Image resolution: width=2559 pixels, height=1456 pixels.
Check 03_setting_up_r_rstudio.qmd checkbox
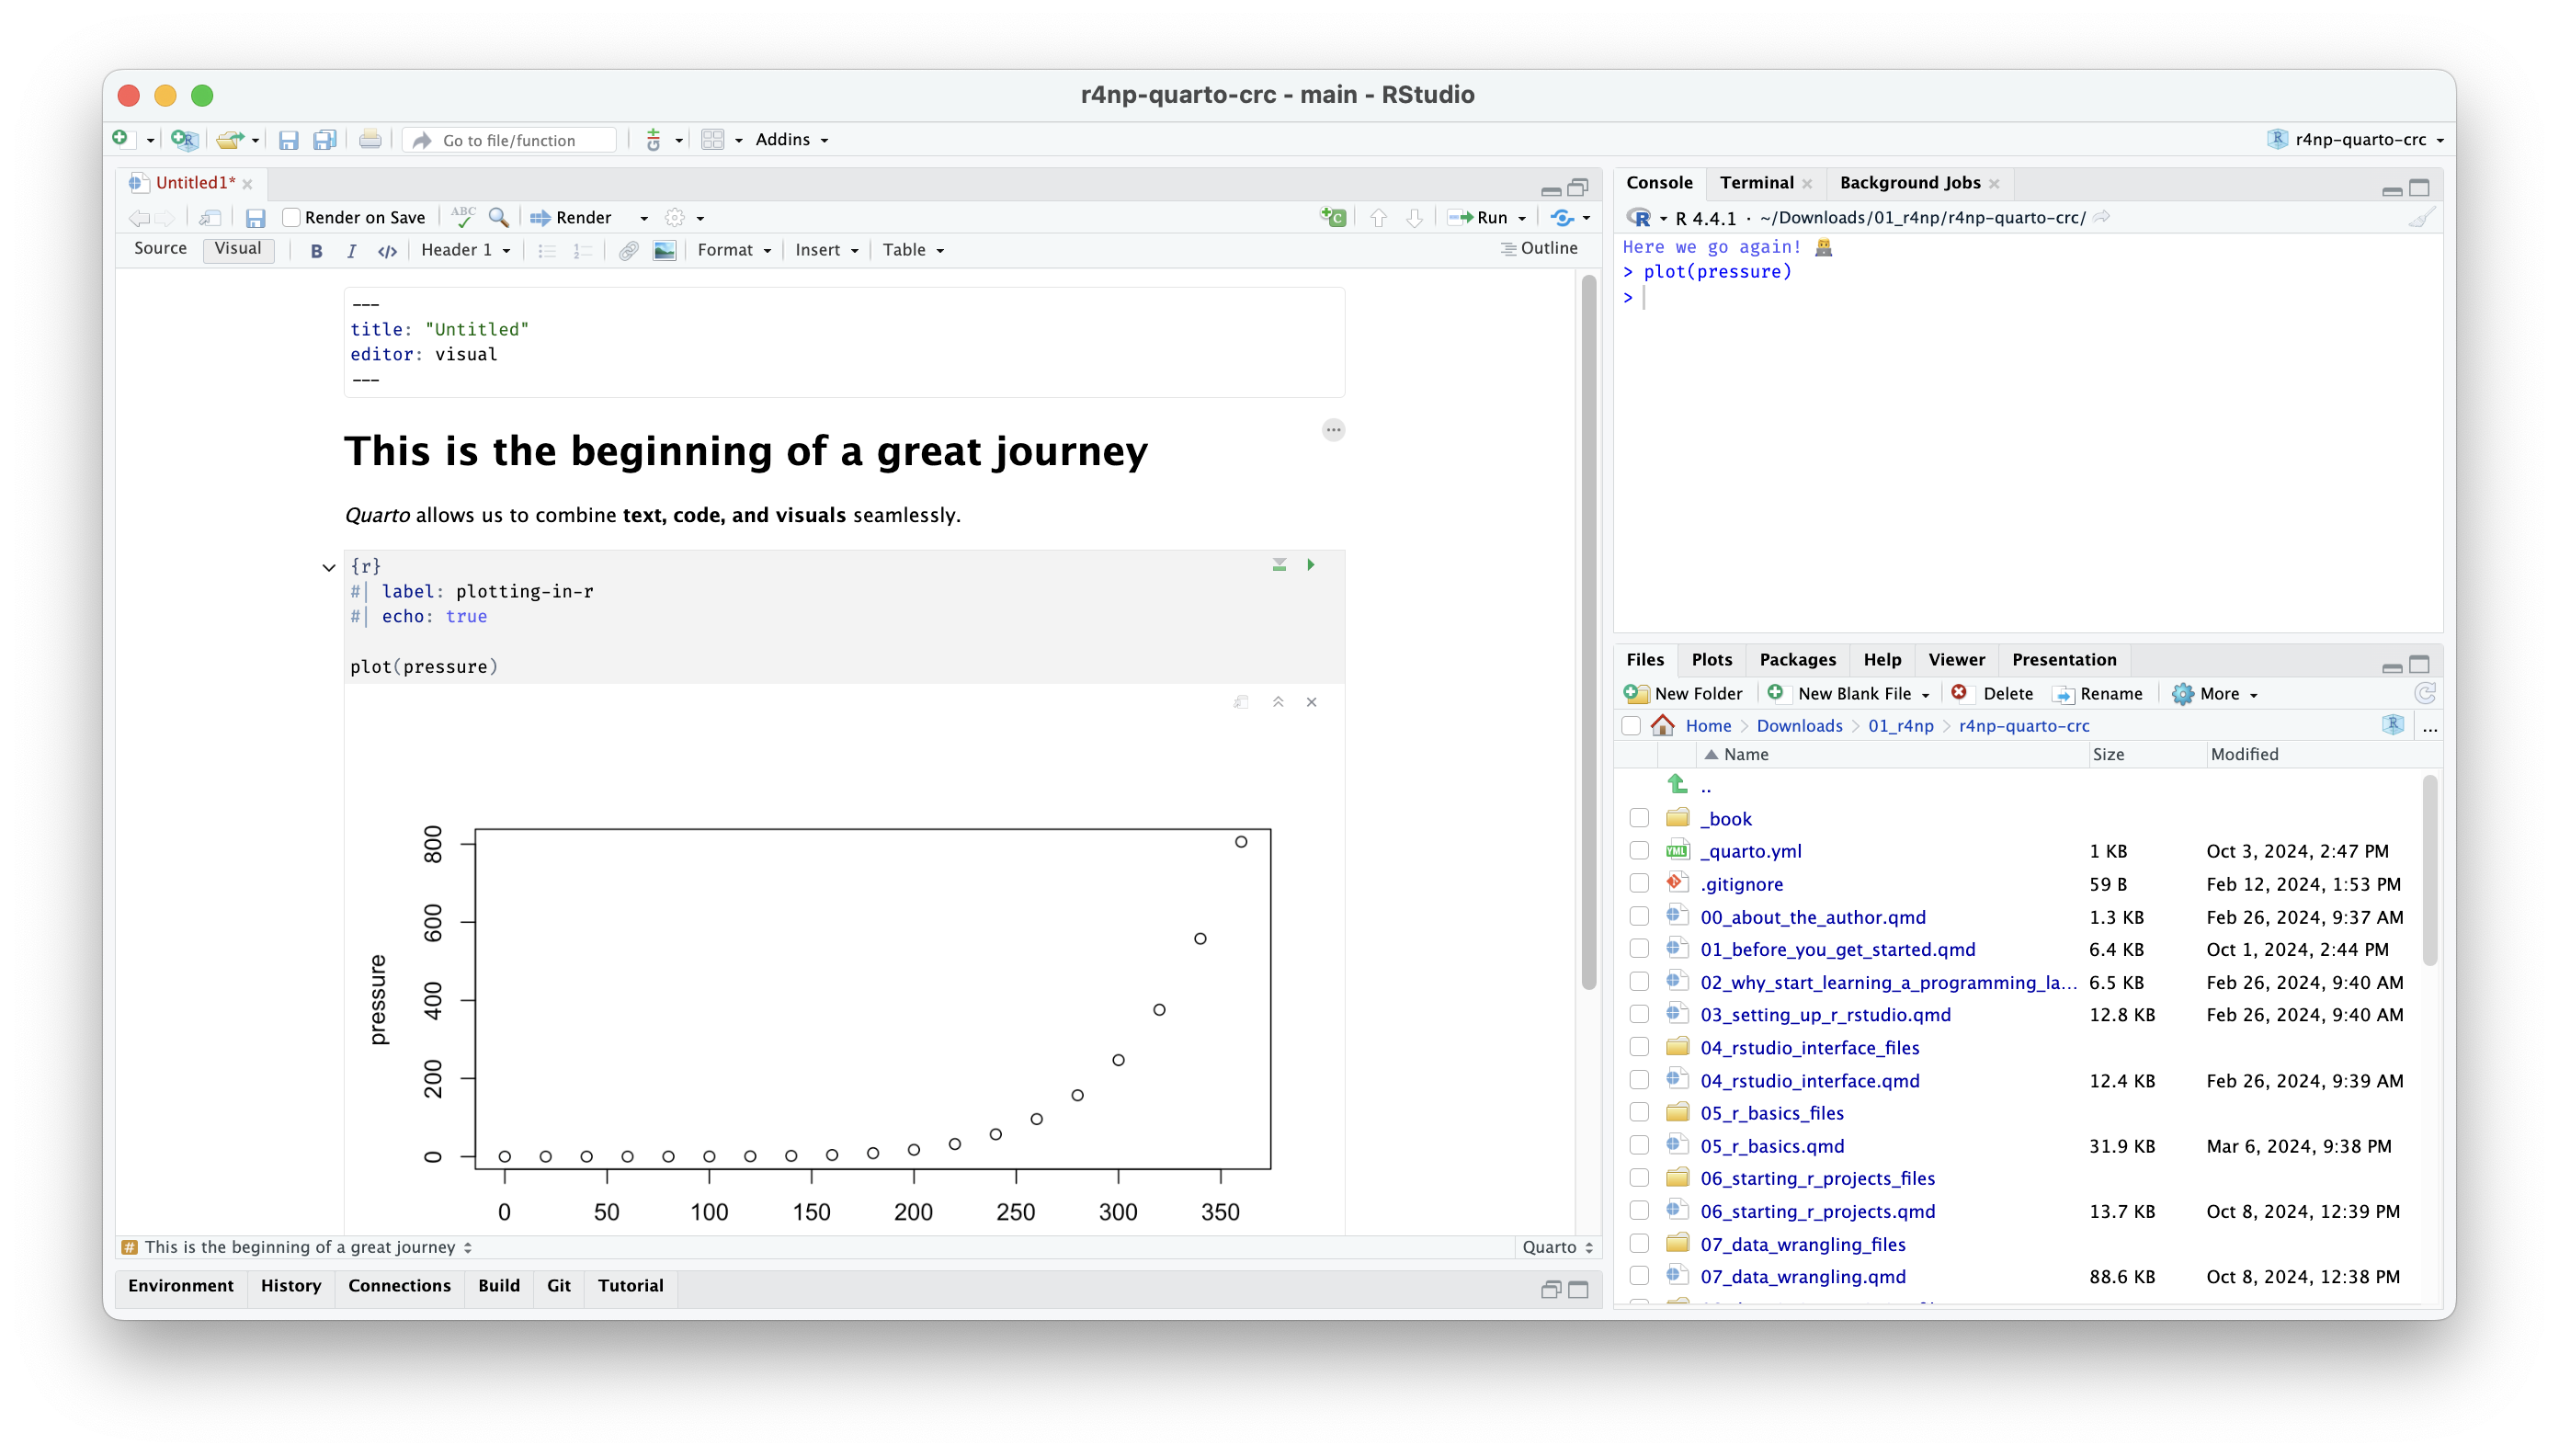(x=1639, y=1014)
